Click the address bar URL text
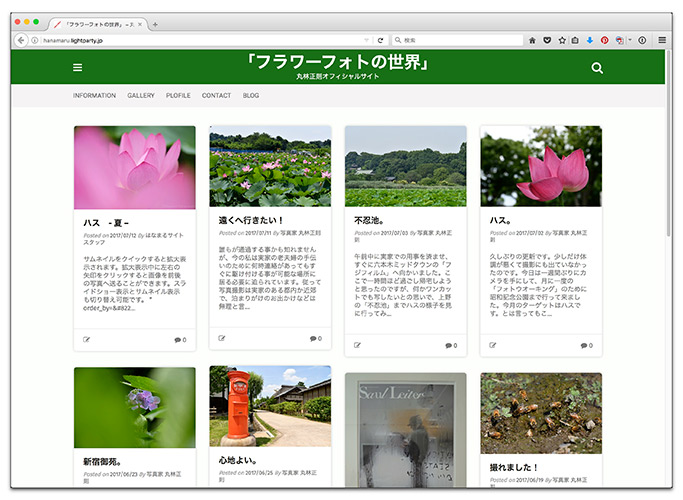This screenshot has height=500, width=683. [x=73, y=41]
